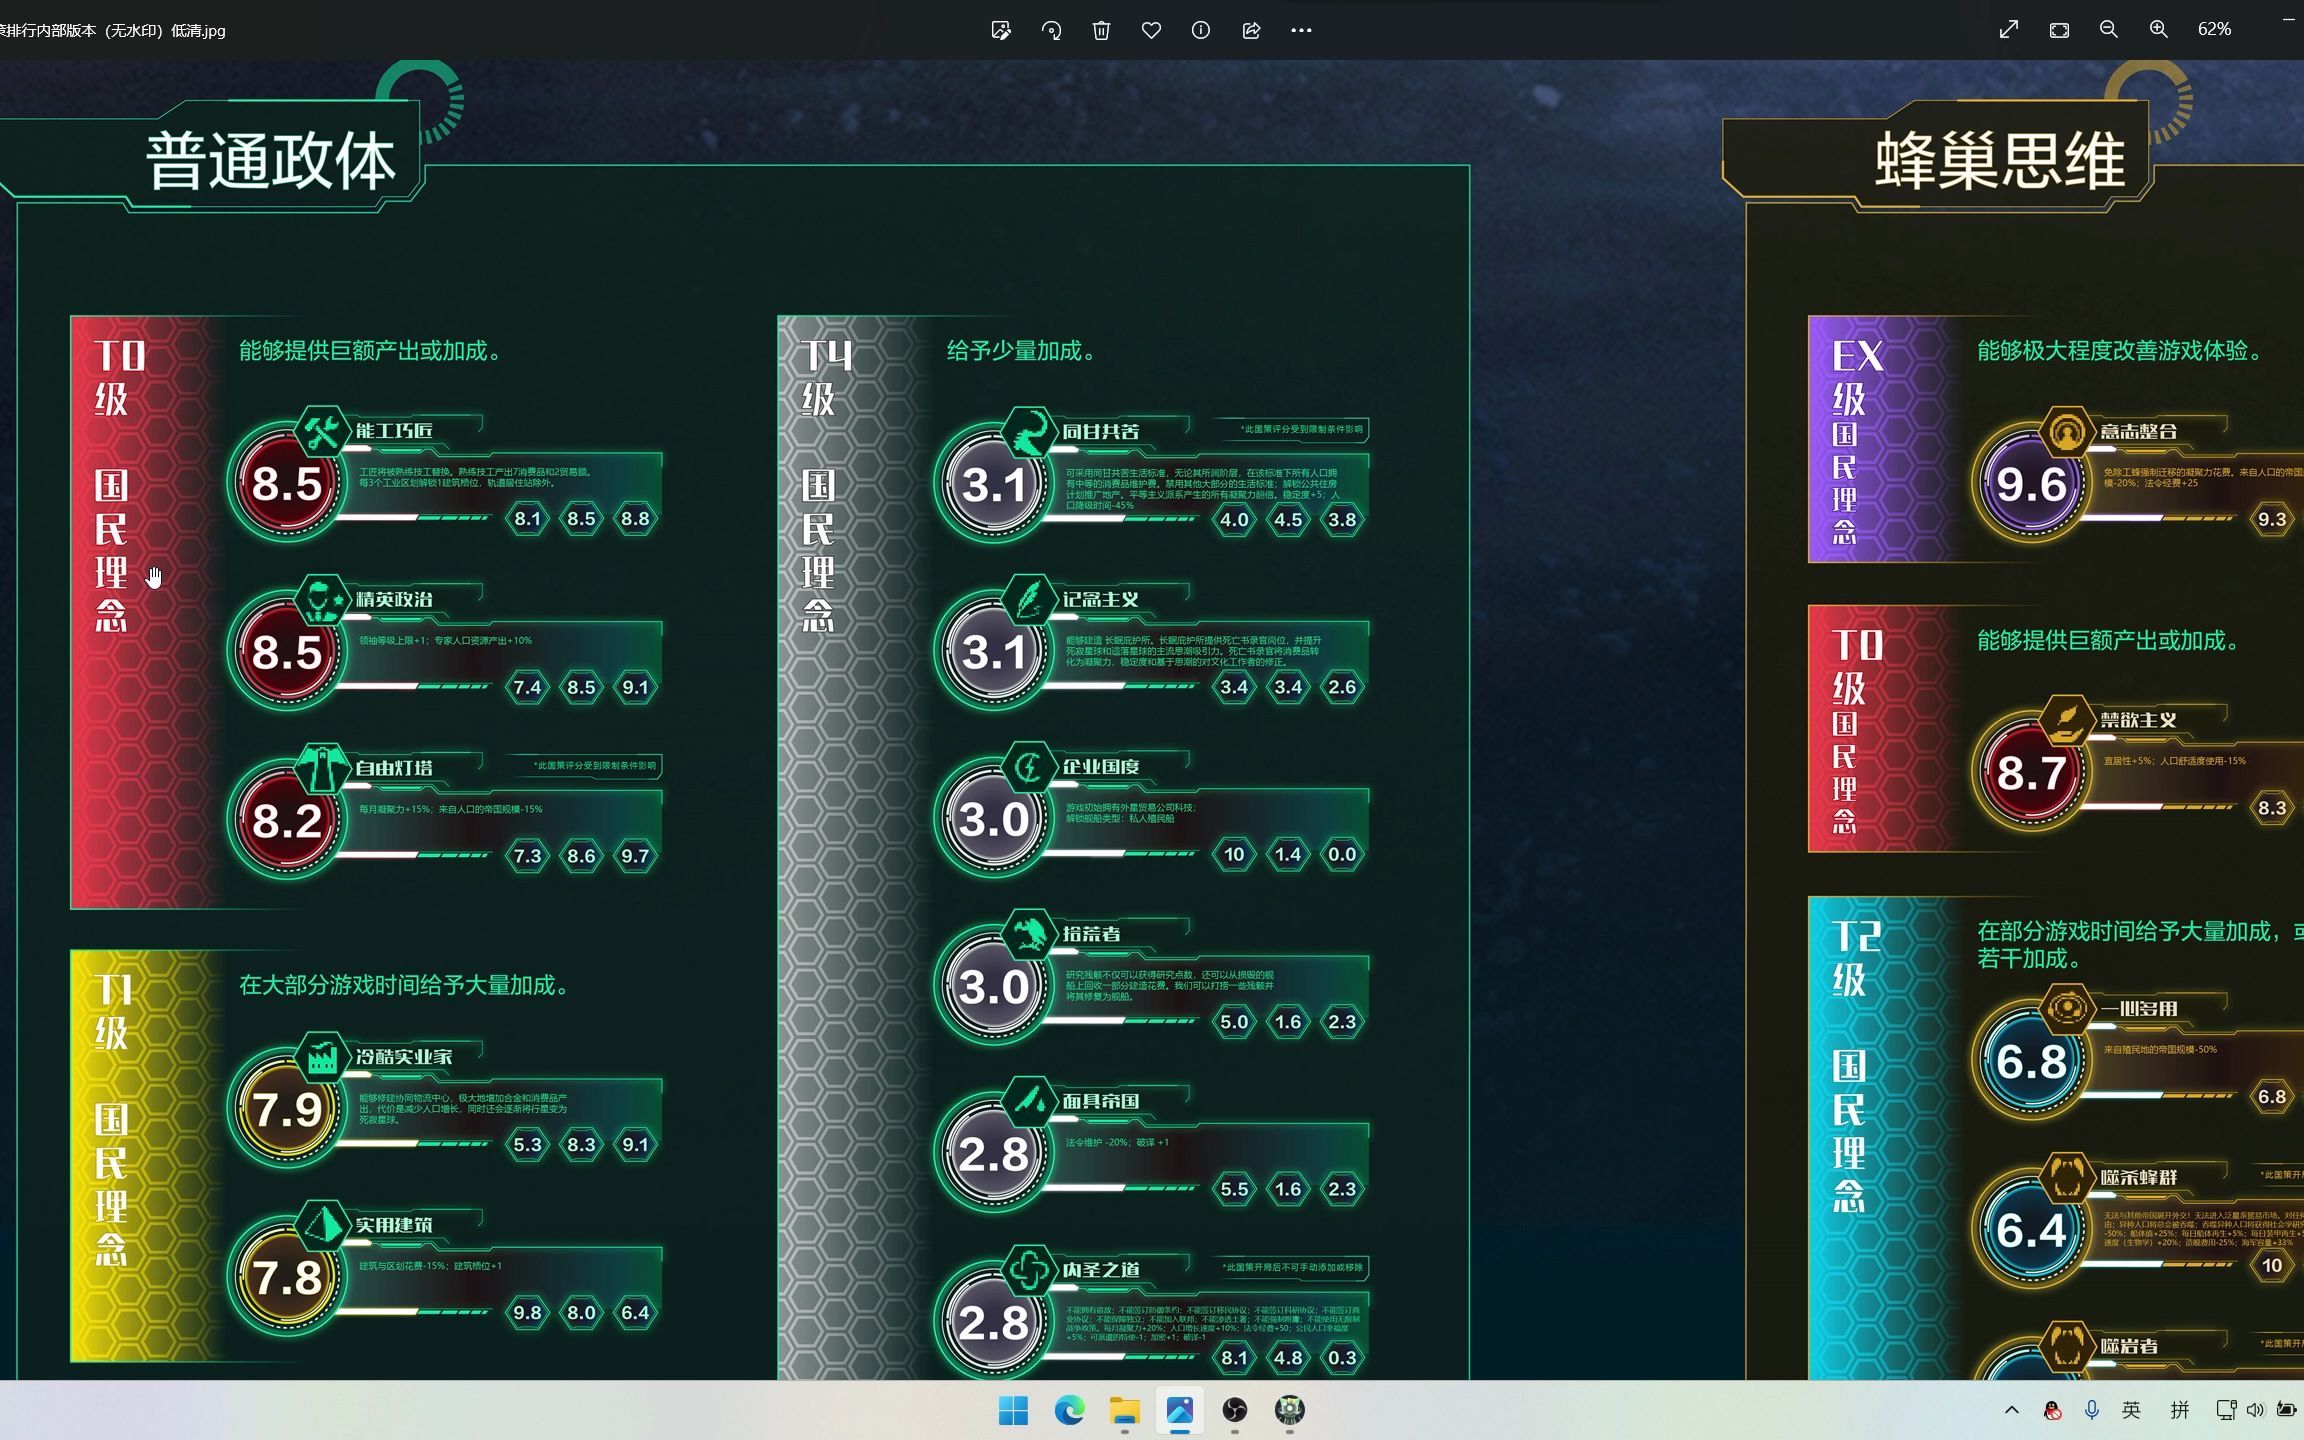Click the text 在大部分游戏时间给予大量加成。
This screenshot has width=2304, height=1440.
(x=405, y=985)
